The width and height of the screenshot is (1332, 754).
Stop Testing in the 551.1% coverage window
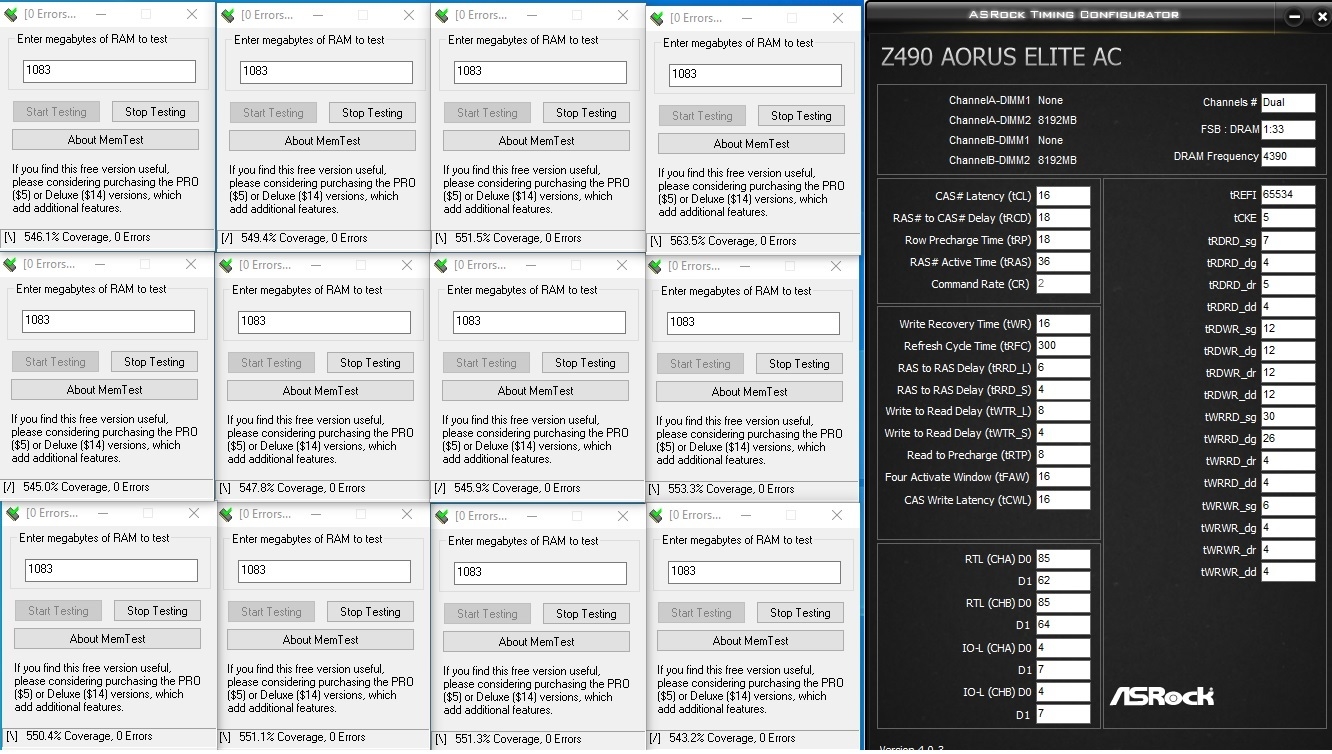click(370, 612)
